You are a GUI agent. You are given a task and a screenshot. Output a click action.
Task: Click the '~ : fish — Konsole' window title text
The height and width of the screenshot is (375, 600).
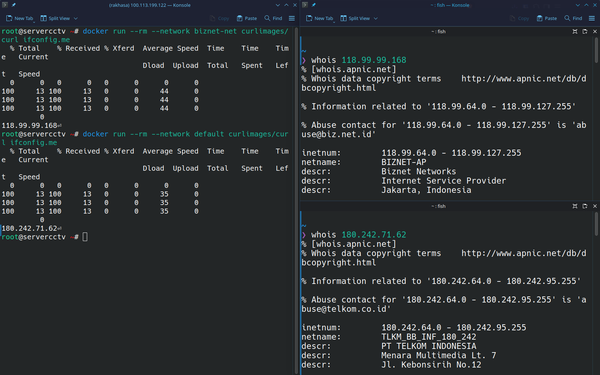point(450,5)
